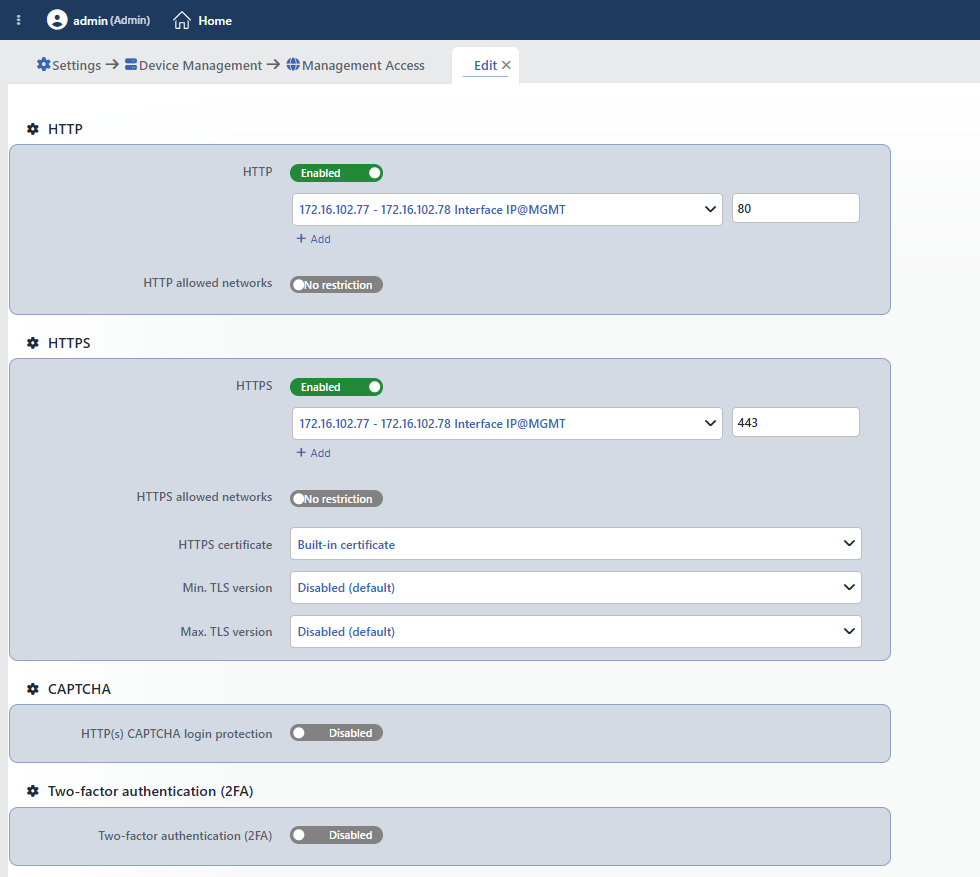This screenshot has width=980, height=877.
Task: Expand the Max. TLS version dropdown
Action: [576, 631]
